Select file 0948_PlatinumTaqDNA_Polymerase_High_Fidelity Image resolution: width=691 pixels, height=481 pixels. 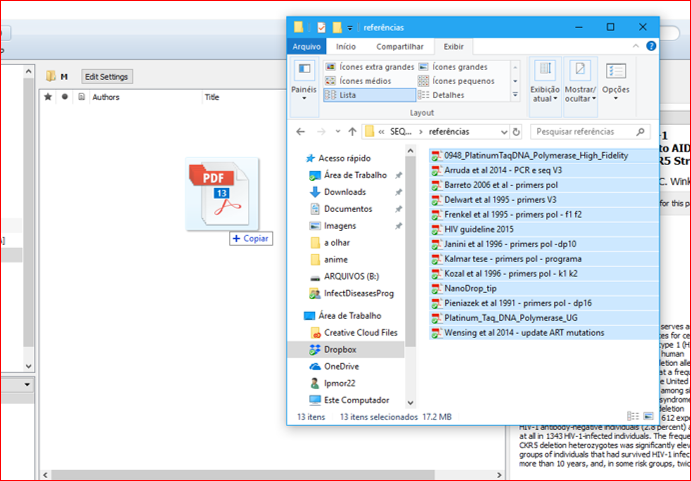536,156
